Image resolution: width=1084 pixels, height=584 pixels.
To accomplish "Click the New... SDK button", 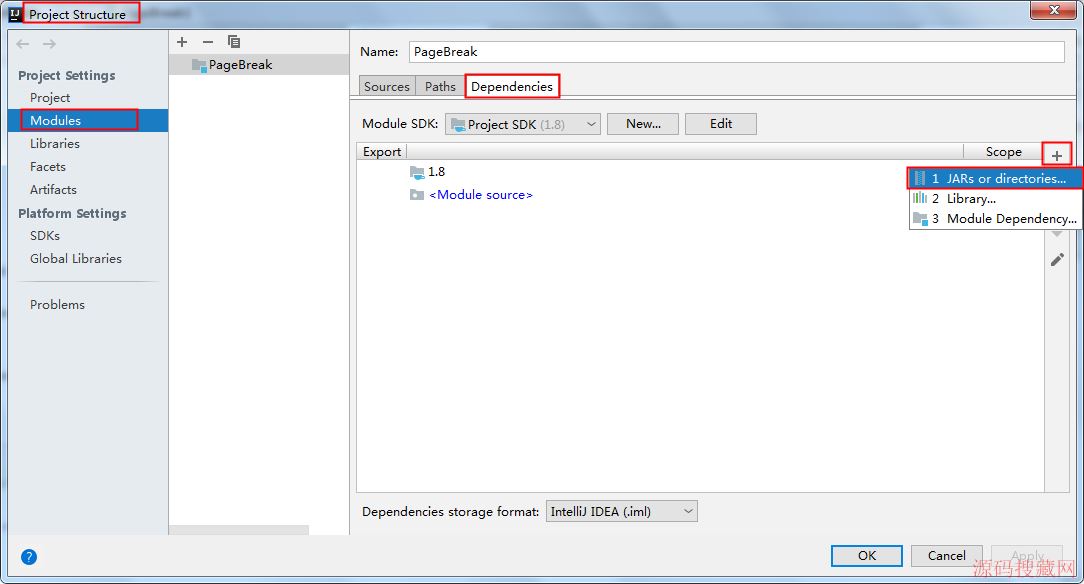I will (x=643, y=124).
